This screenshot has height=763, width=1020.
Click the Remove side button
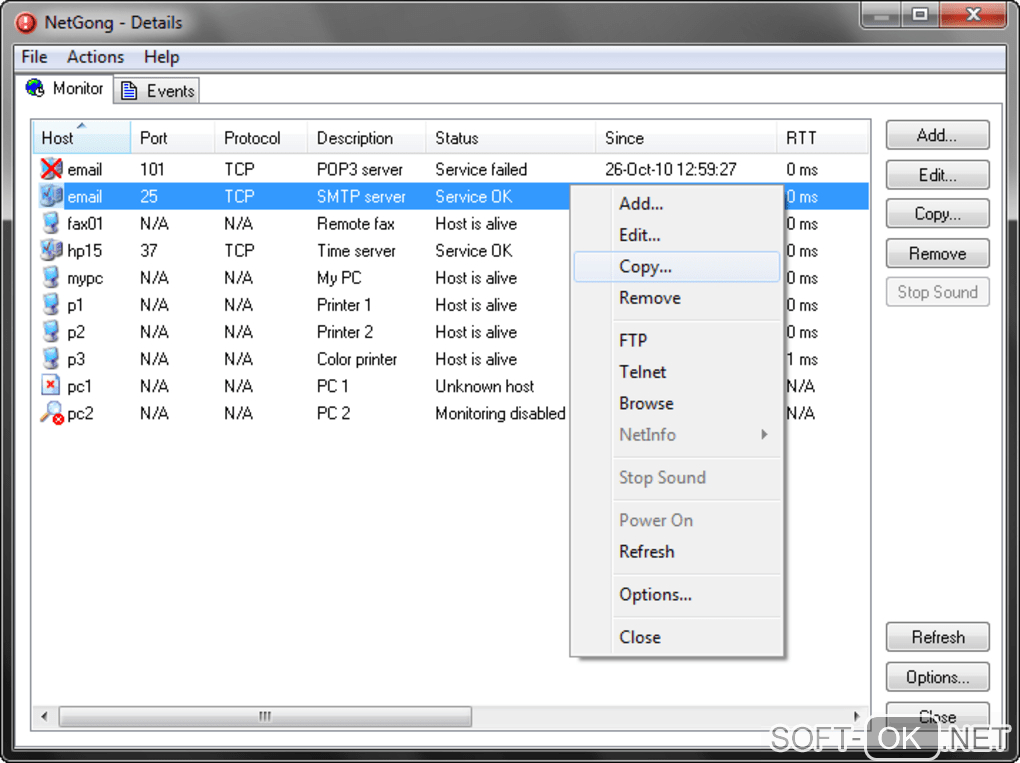(x=937, y=253)
